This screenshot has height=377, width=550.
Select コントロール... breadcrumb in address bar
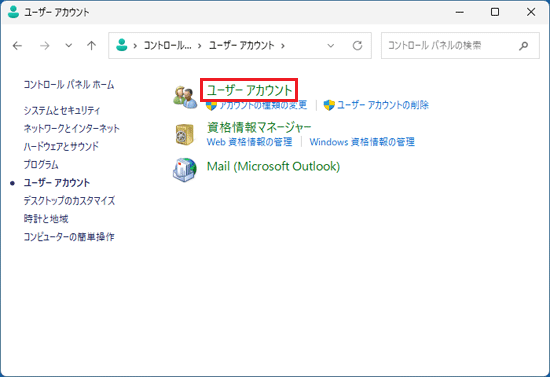pyautogui.click(x=167, y=45)
